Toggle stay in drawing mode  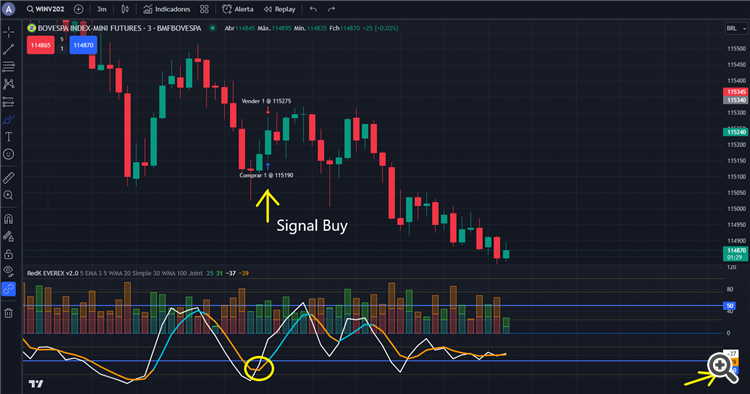pyautogui.click(x=8, y=236)
